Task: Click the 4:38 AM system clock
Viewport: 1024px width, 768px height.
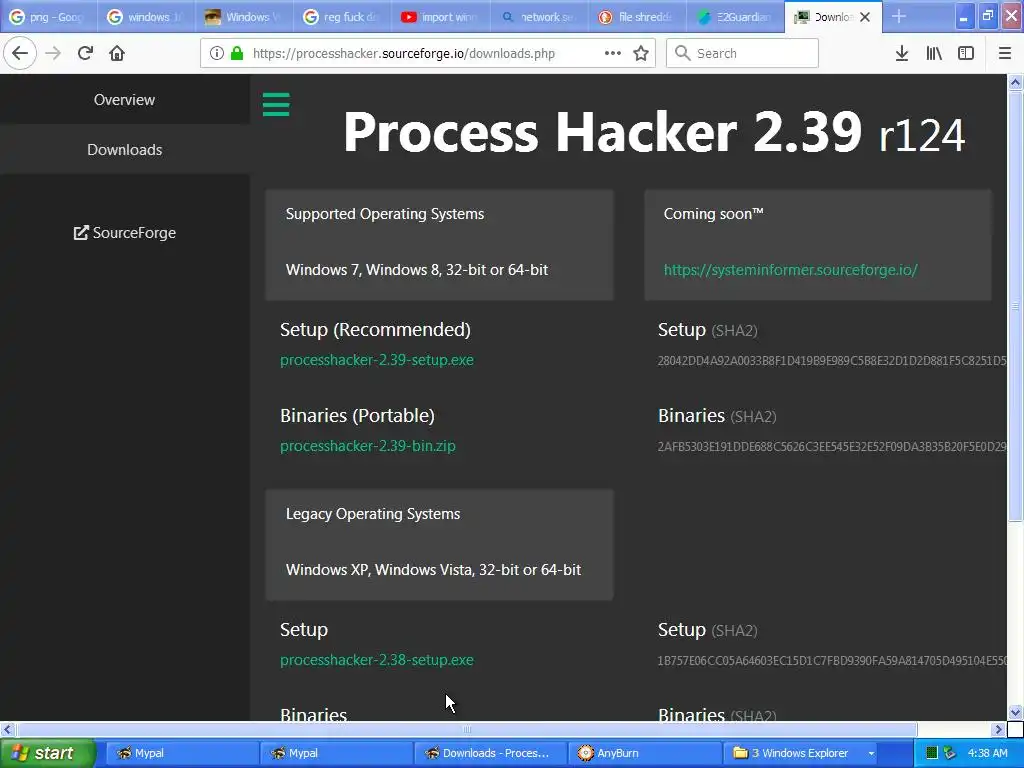Action: point(987,753)
